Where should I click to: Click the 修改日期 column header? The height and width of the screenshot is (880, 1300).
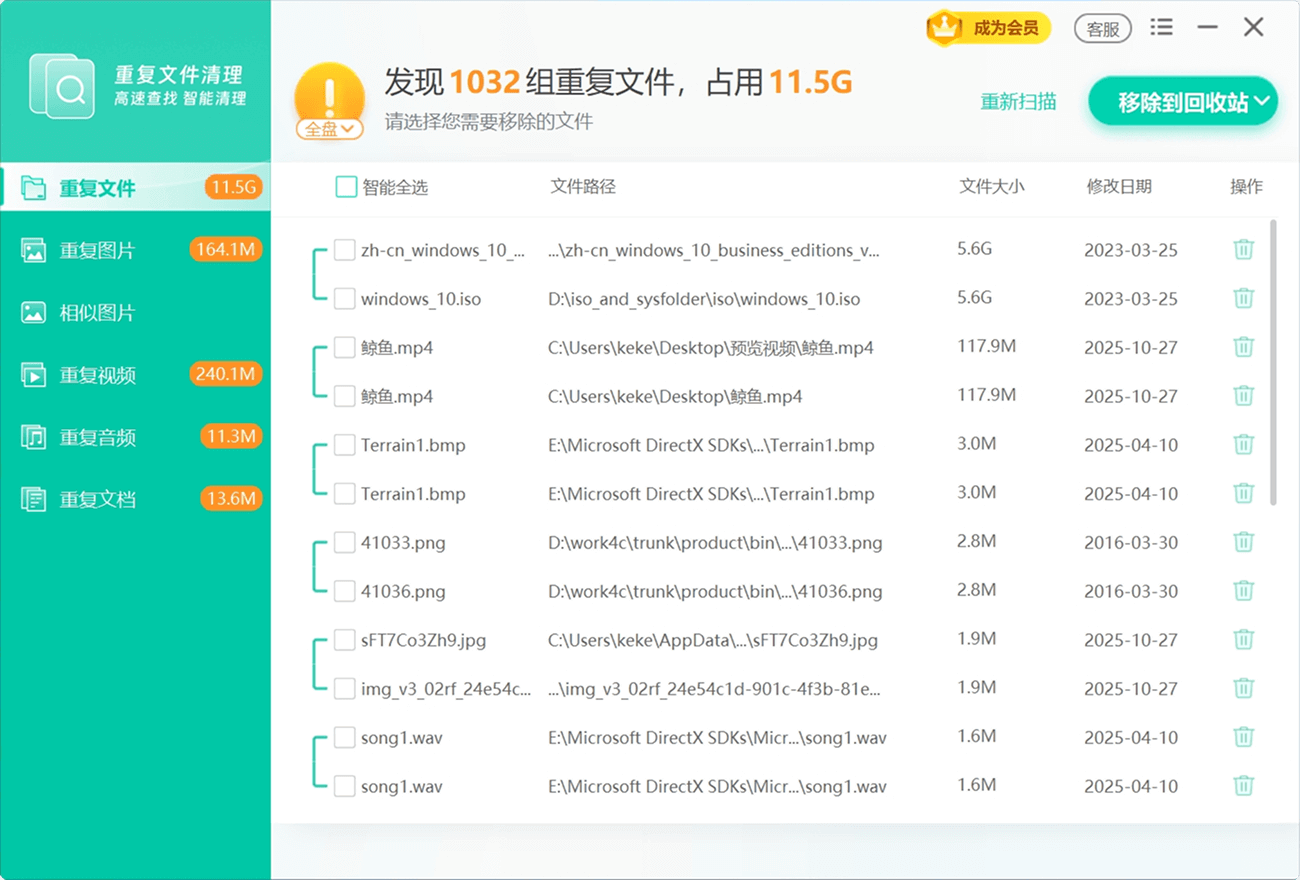pos(1119,186)
